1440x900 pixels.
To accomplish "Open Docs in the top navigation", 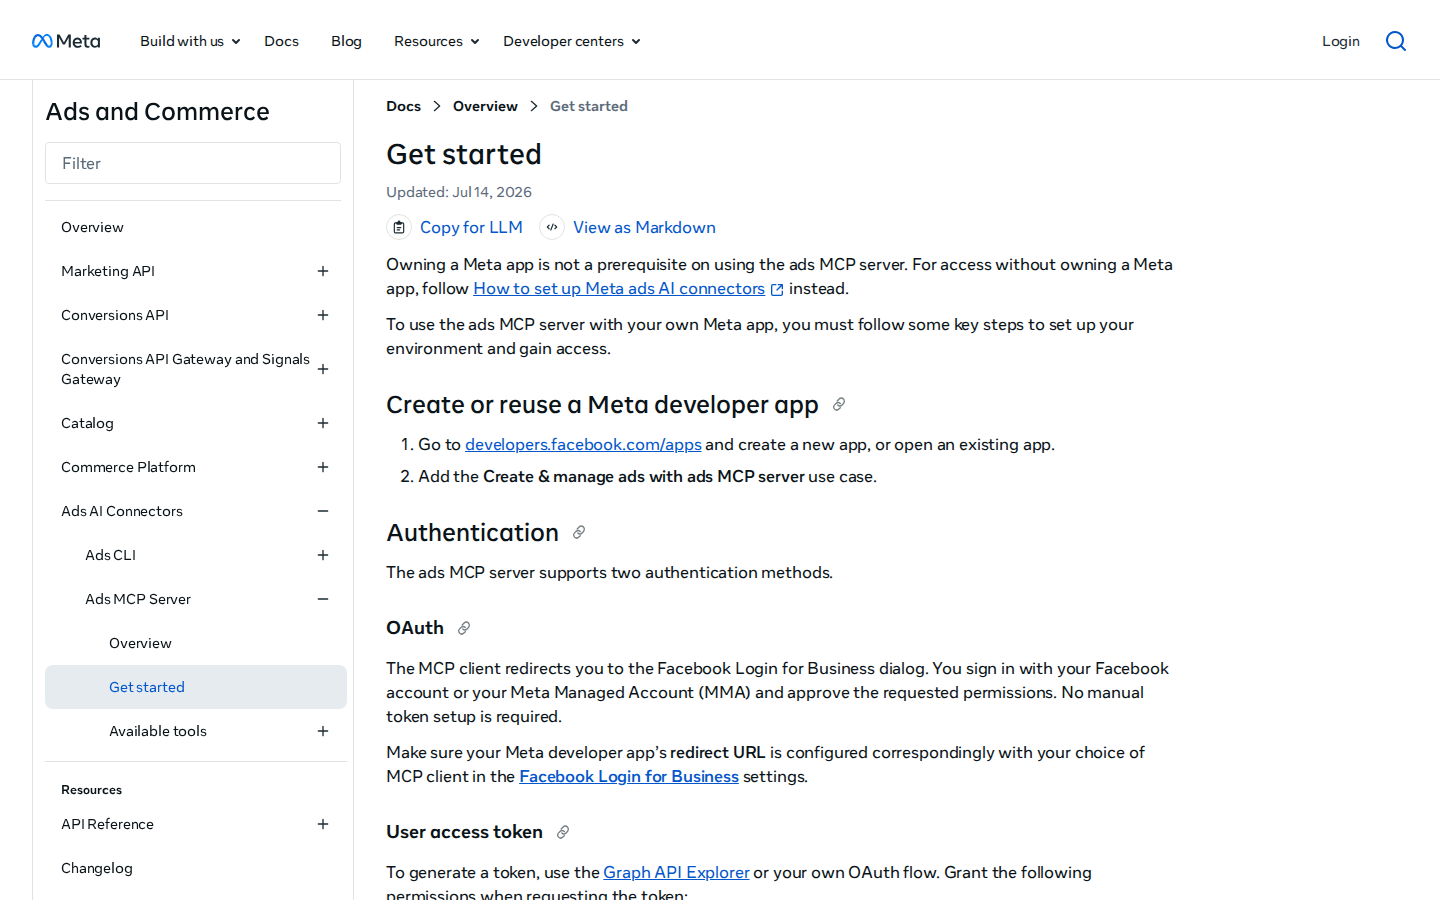I will tap(281, 41).
